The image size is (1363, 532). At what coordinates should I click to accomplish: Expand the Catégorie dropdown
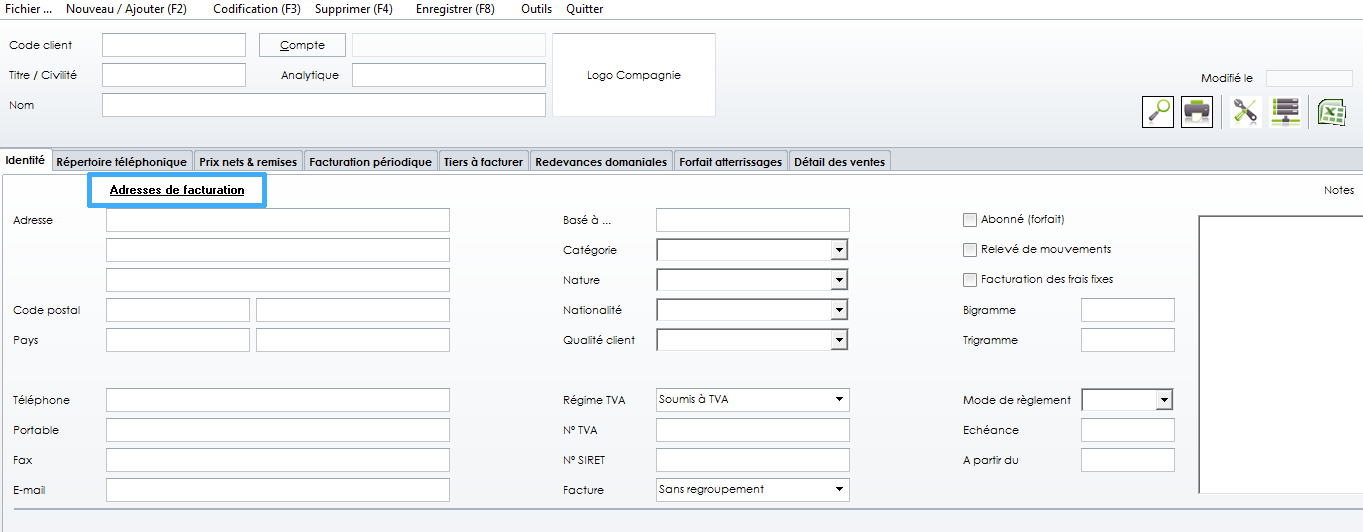point(839,250)
